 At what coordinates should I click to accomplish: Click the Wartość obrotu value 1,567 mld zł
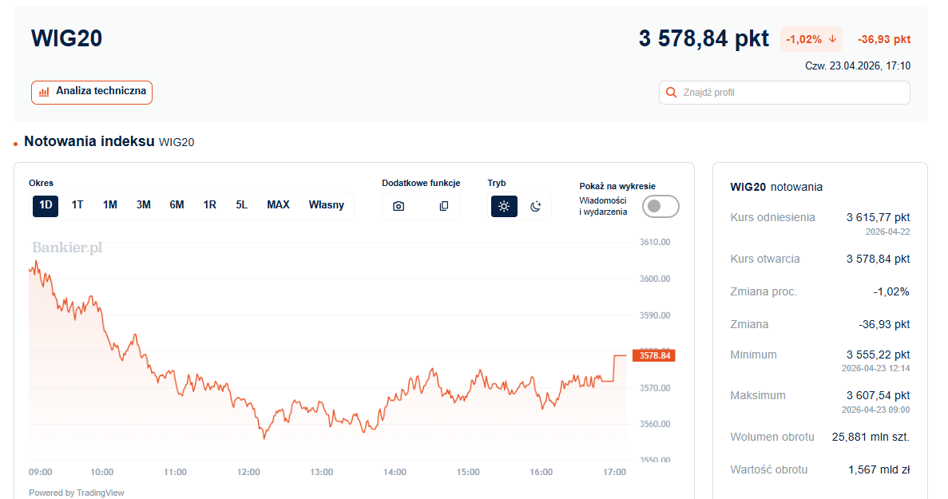(x=879, y=469)
